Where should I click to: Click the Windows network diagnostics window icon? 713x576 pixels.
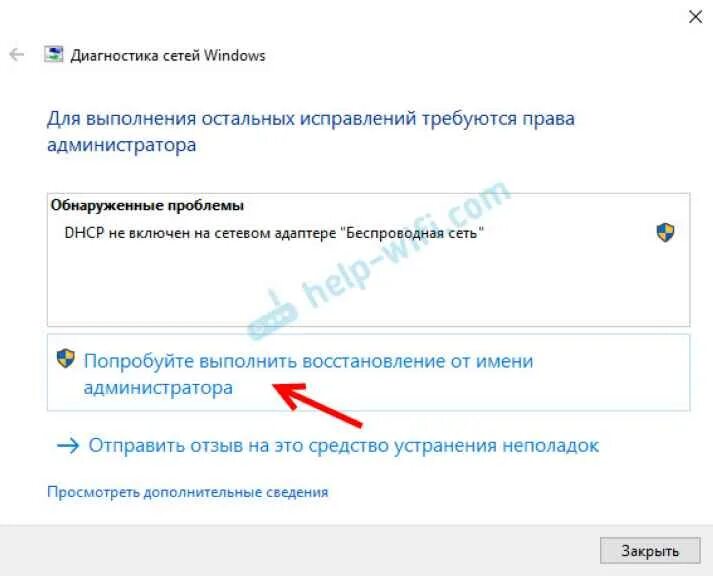coord(53,54)
